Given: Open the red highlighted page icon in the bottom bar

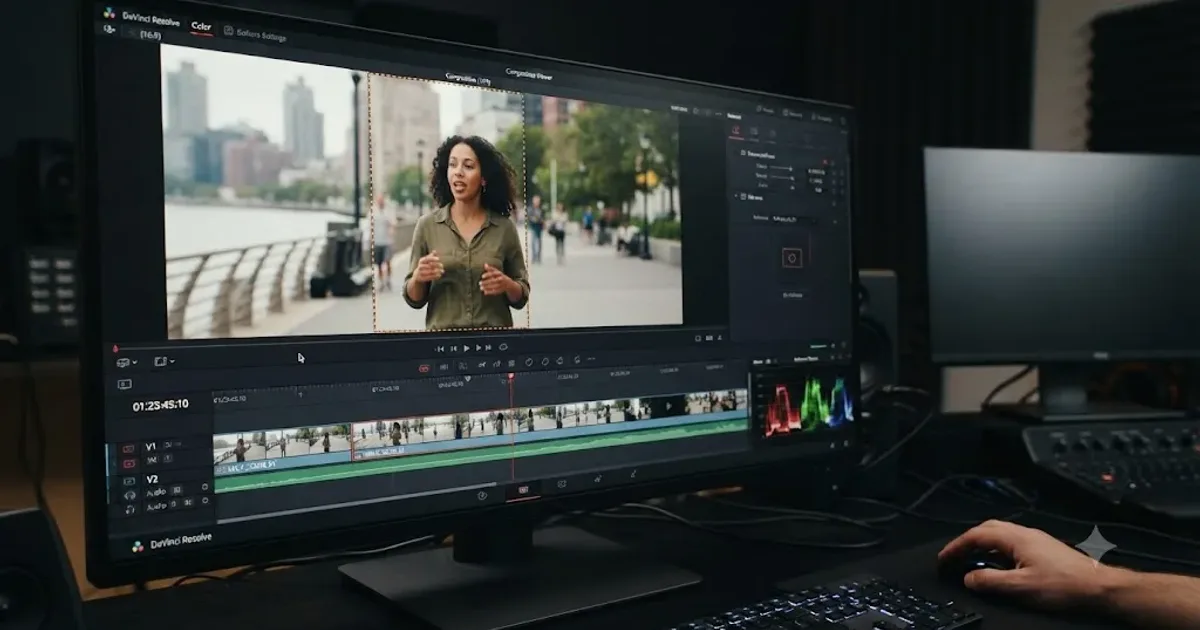Looking at the screenshot, I should pyautogui.click(x=523, y=490).
